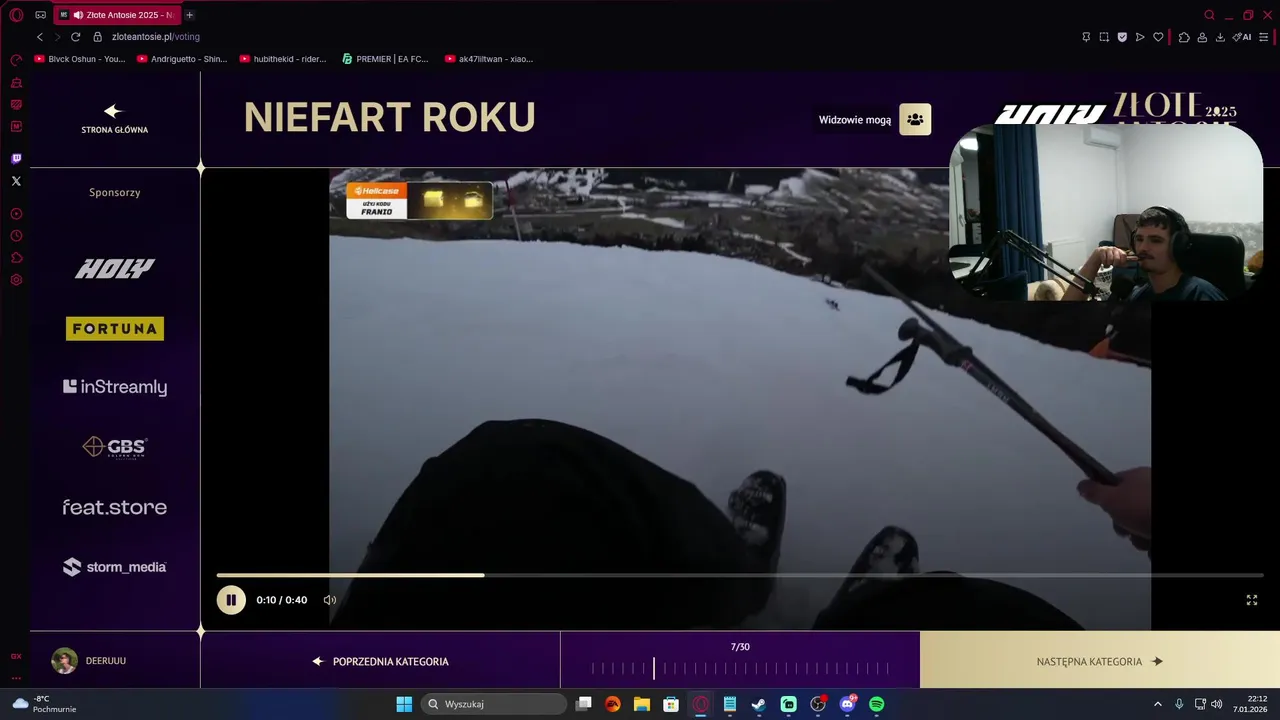
Task: Click the viewers group icon button
Action: 915,119
